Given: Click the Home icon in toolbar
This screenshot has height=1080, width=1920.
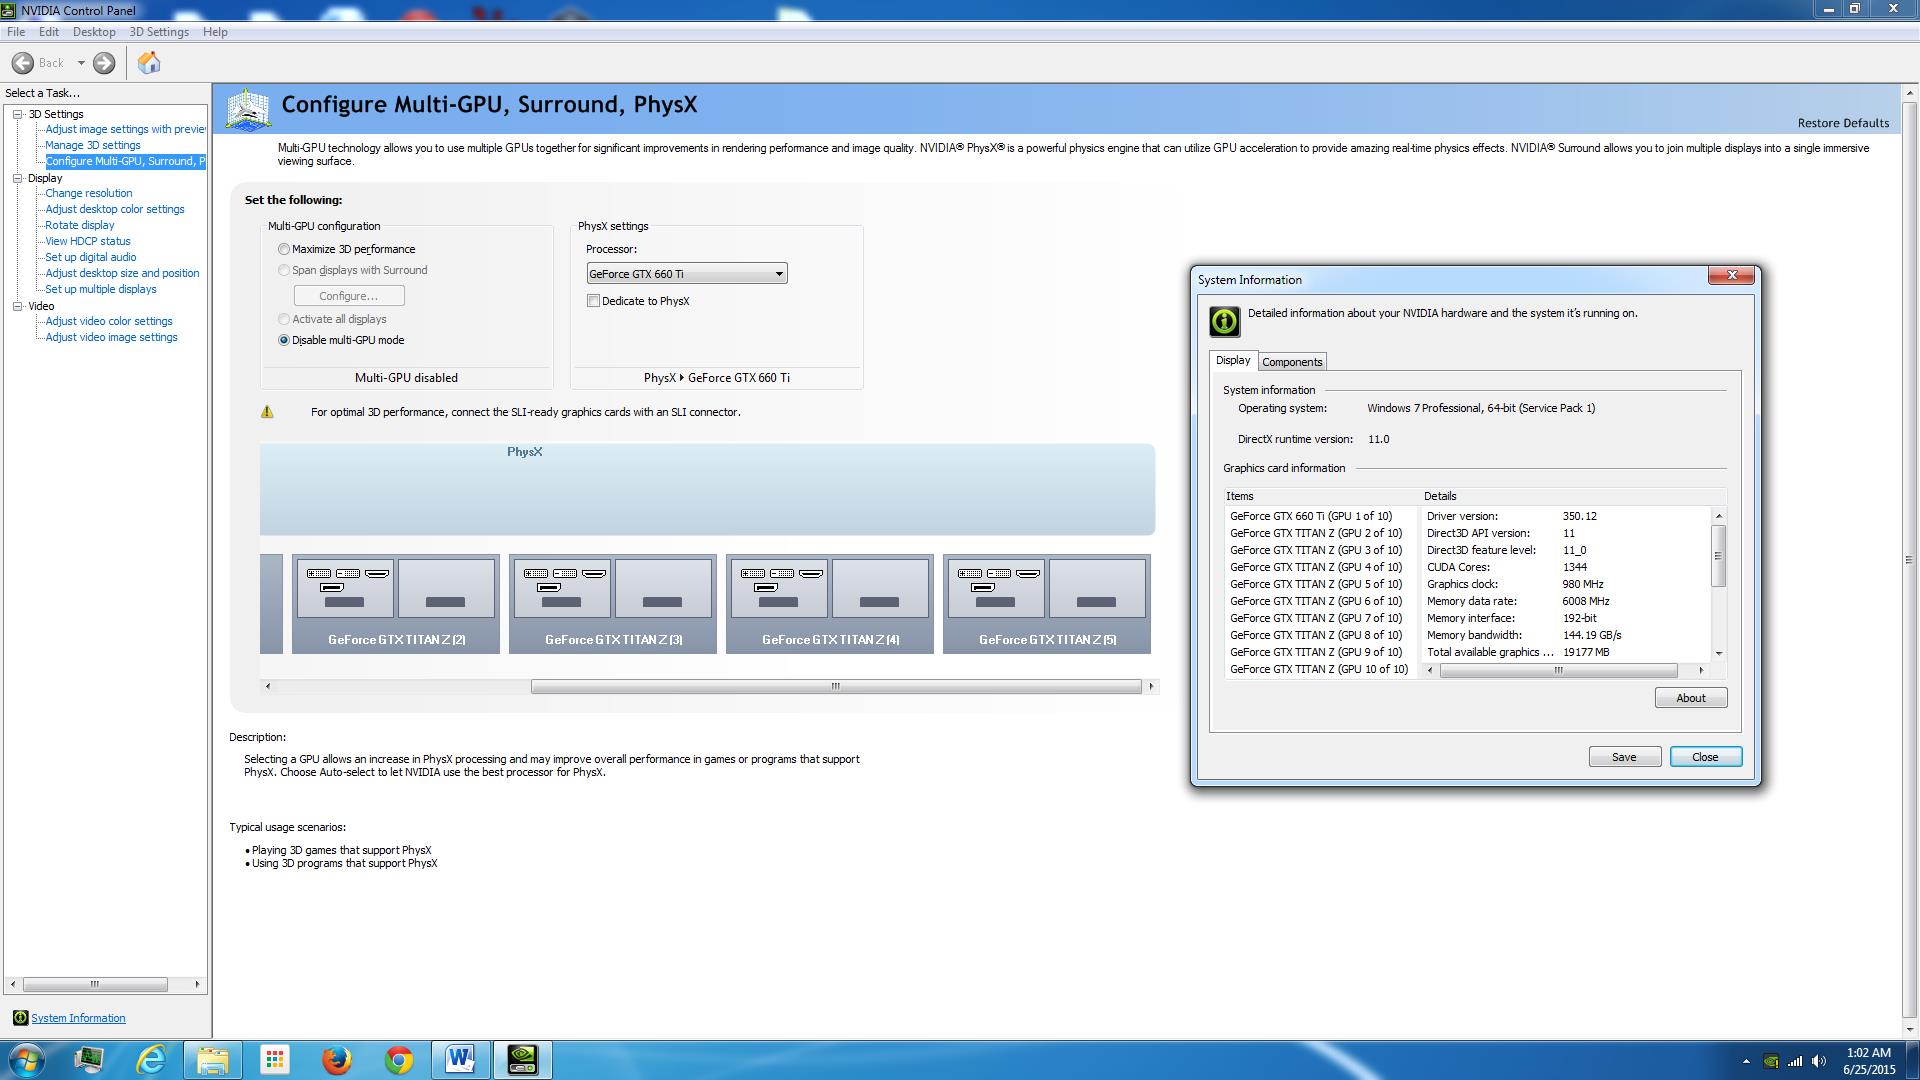Looking at the screenshot, I should click(149, 63).
